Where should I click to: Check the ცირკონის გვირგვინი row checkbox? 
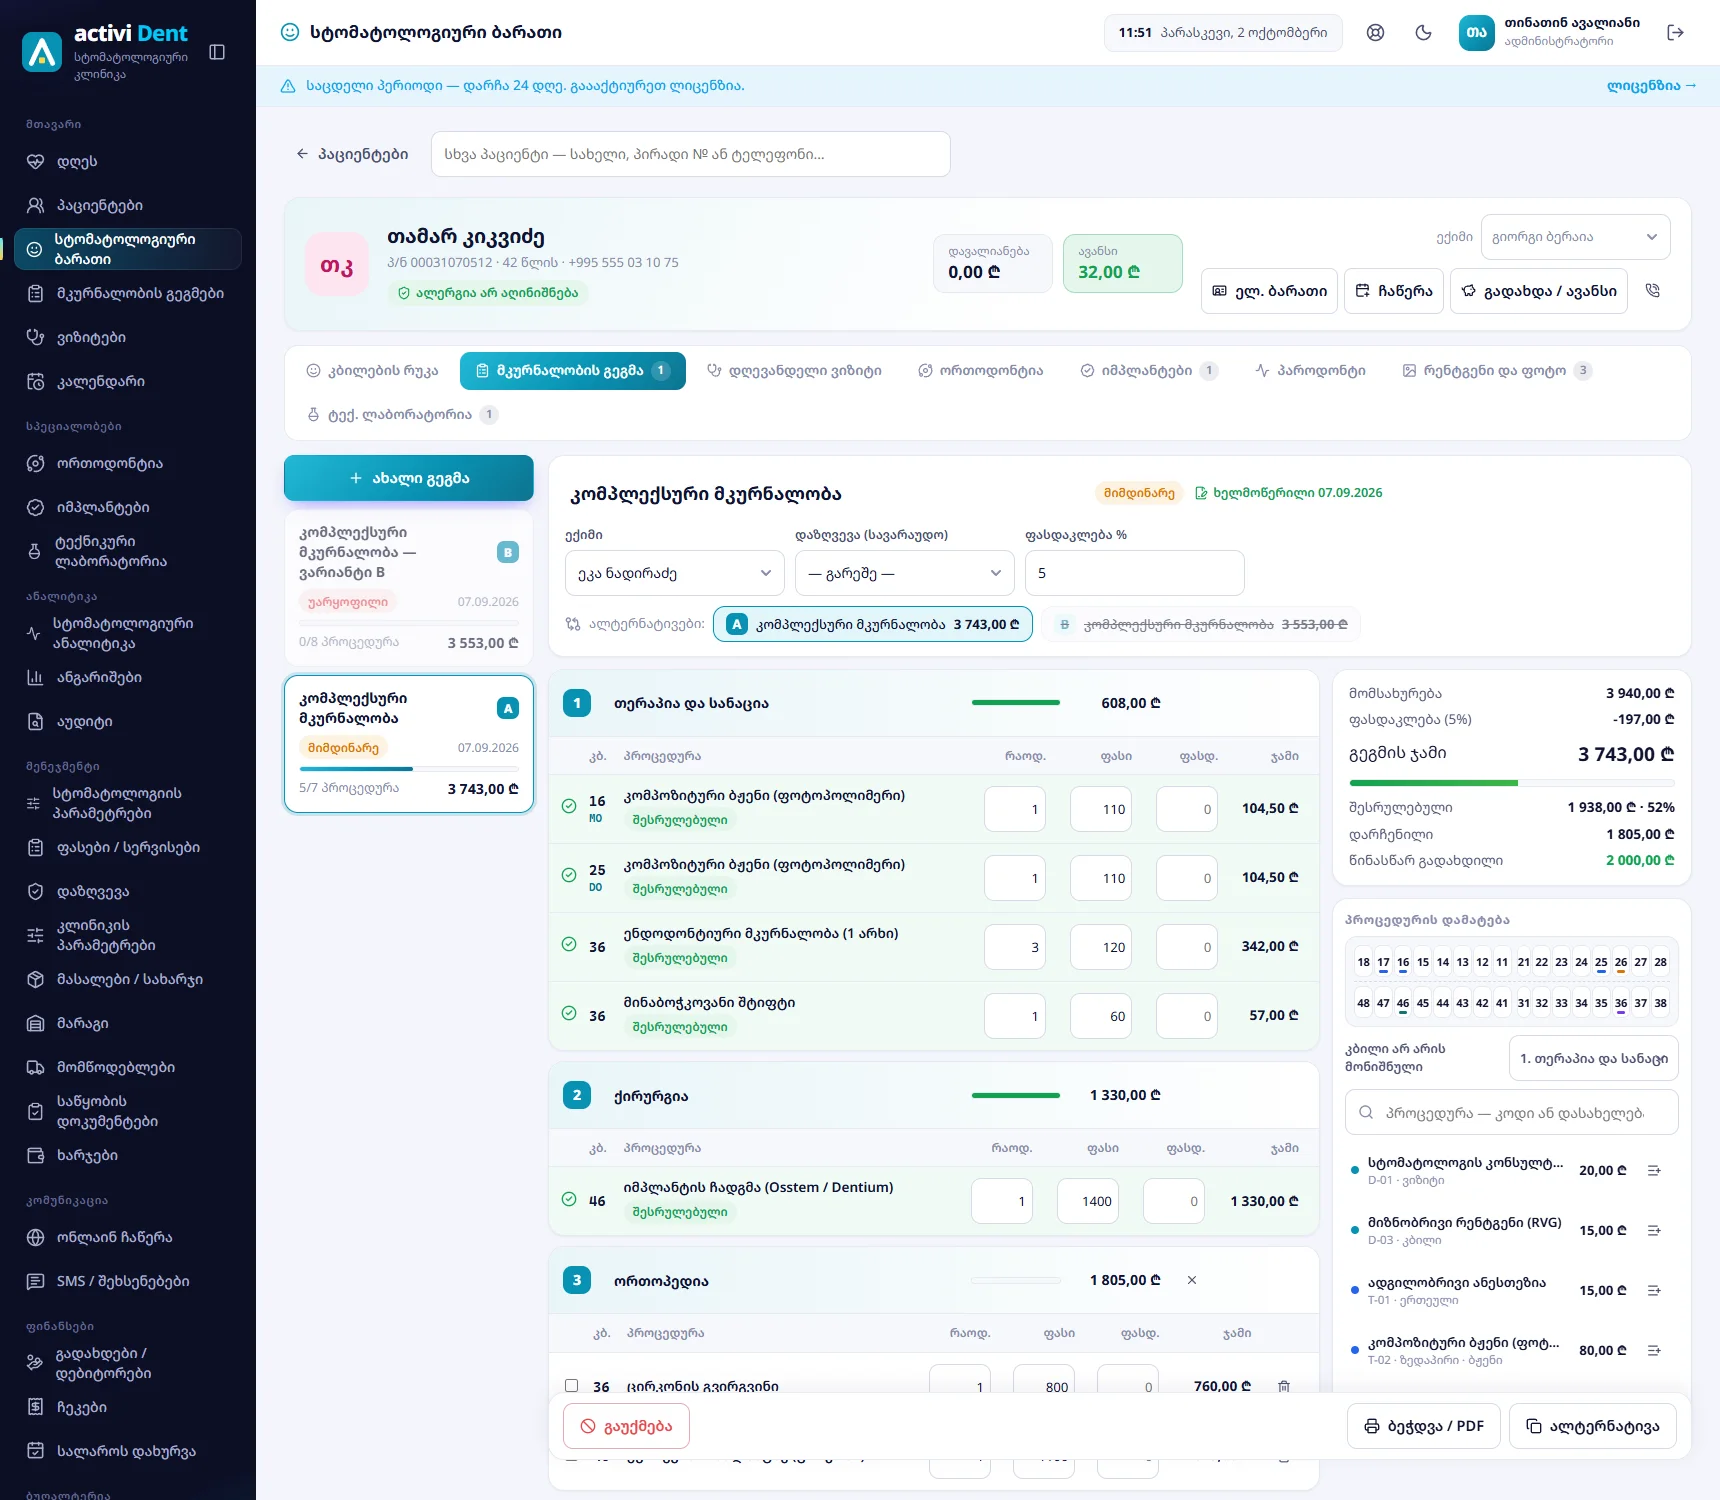pos(571,1386)
